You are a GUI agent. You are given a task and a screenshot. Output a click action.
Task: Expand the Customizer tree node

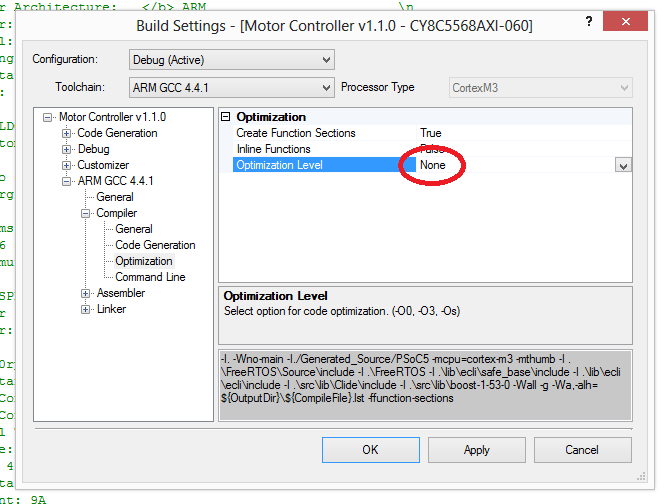point(67,165)
